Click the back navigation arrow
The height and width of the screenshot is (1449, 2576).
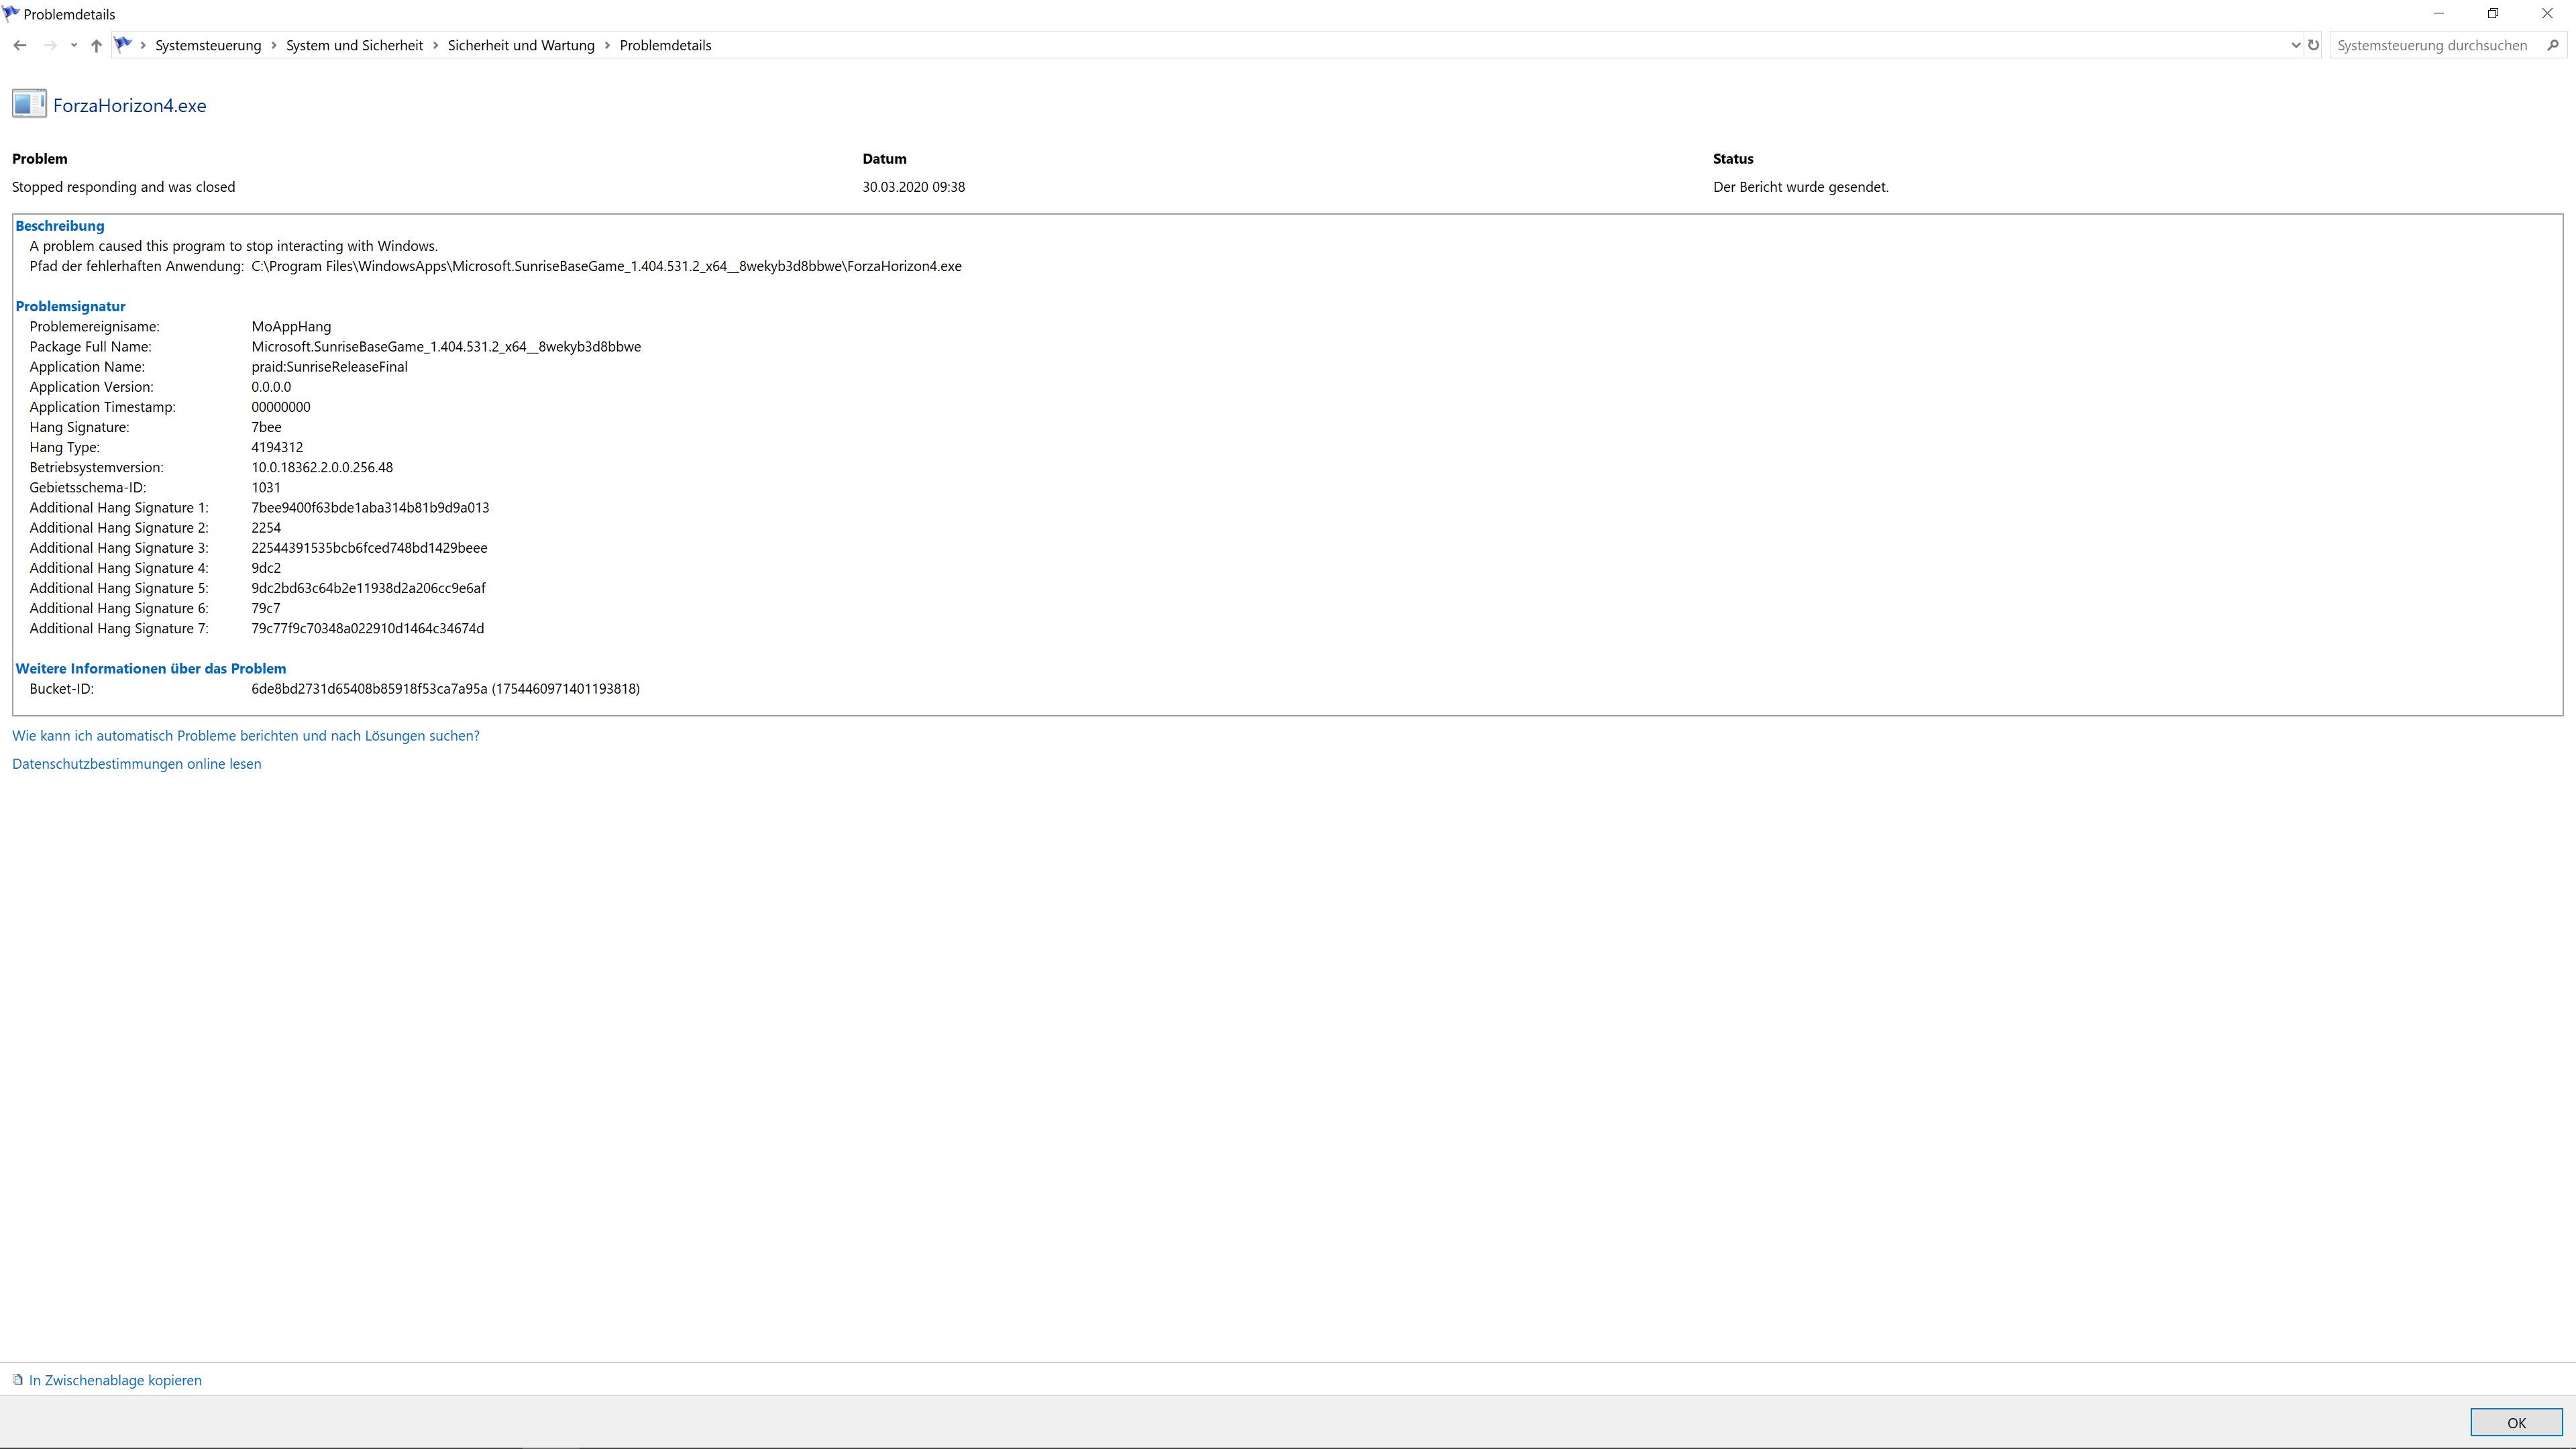20,45
